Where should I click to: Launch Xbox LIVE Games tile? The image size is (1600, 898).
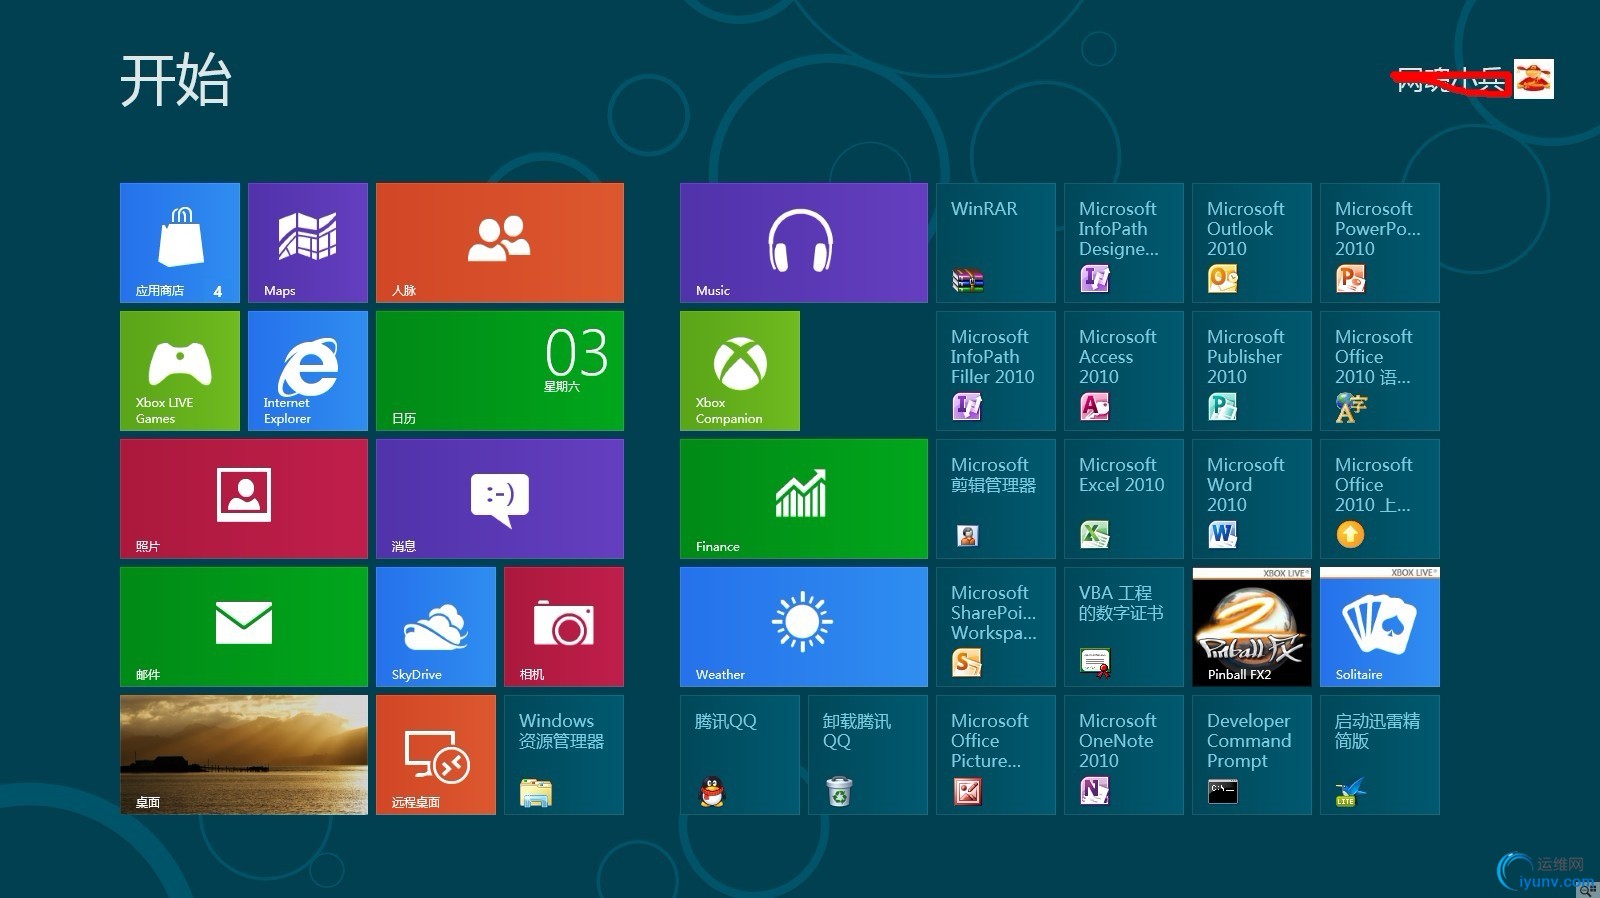point(180,371)
